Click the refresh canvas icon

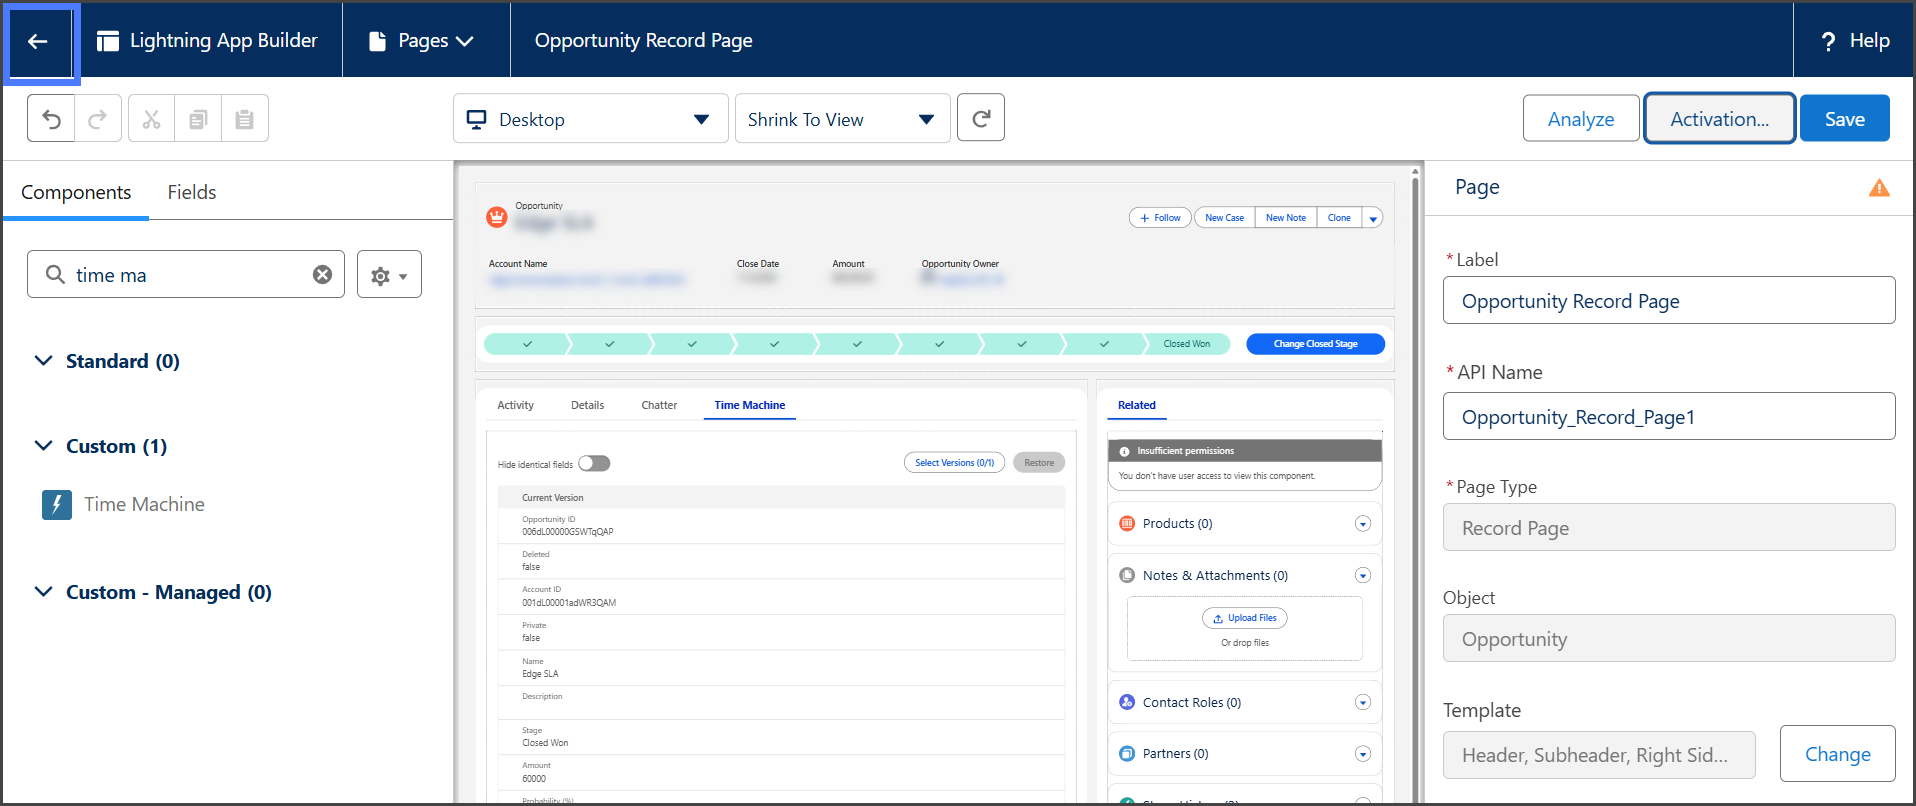980,118
